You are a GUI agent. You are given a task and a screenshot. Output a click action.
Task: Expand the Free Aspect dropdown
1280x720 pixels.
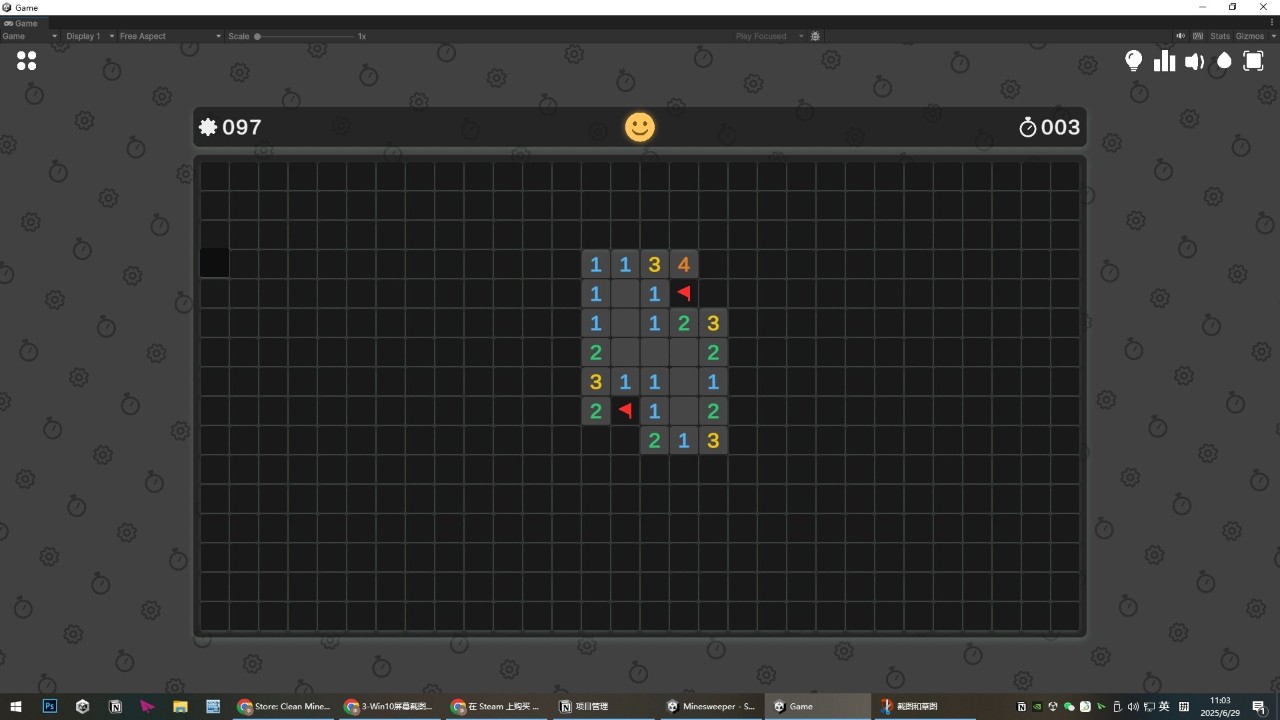[x=169, y=36]
